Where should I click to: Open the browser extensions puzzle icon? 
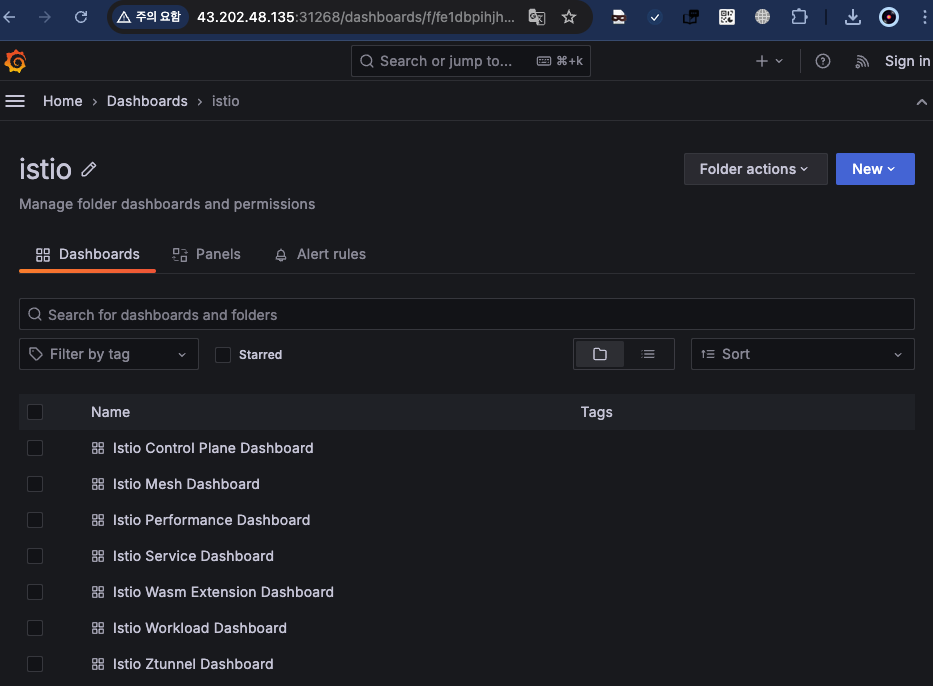tap(799, 17)
